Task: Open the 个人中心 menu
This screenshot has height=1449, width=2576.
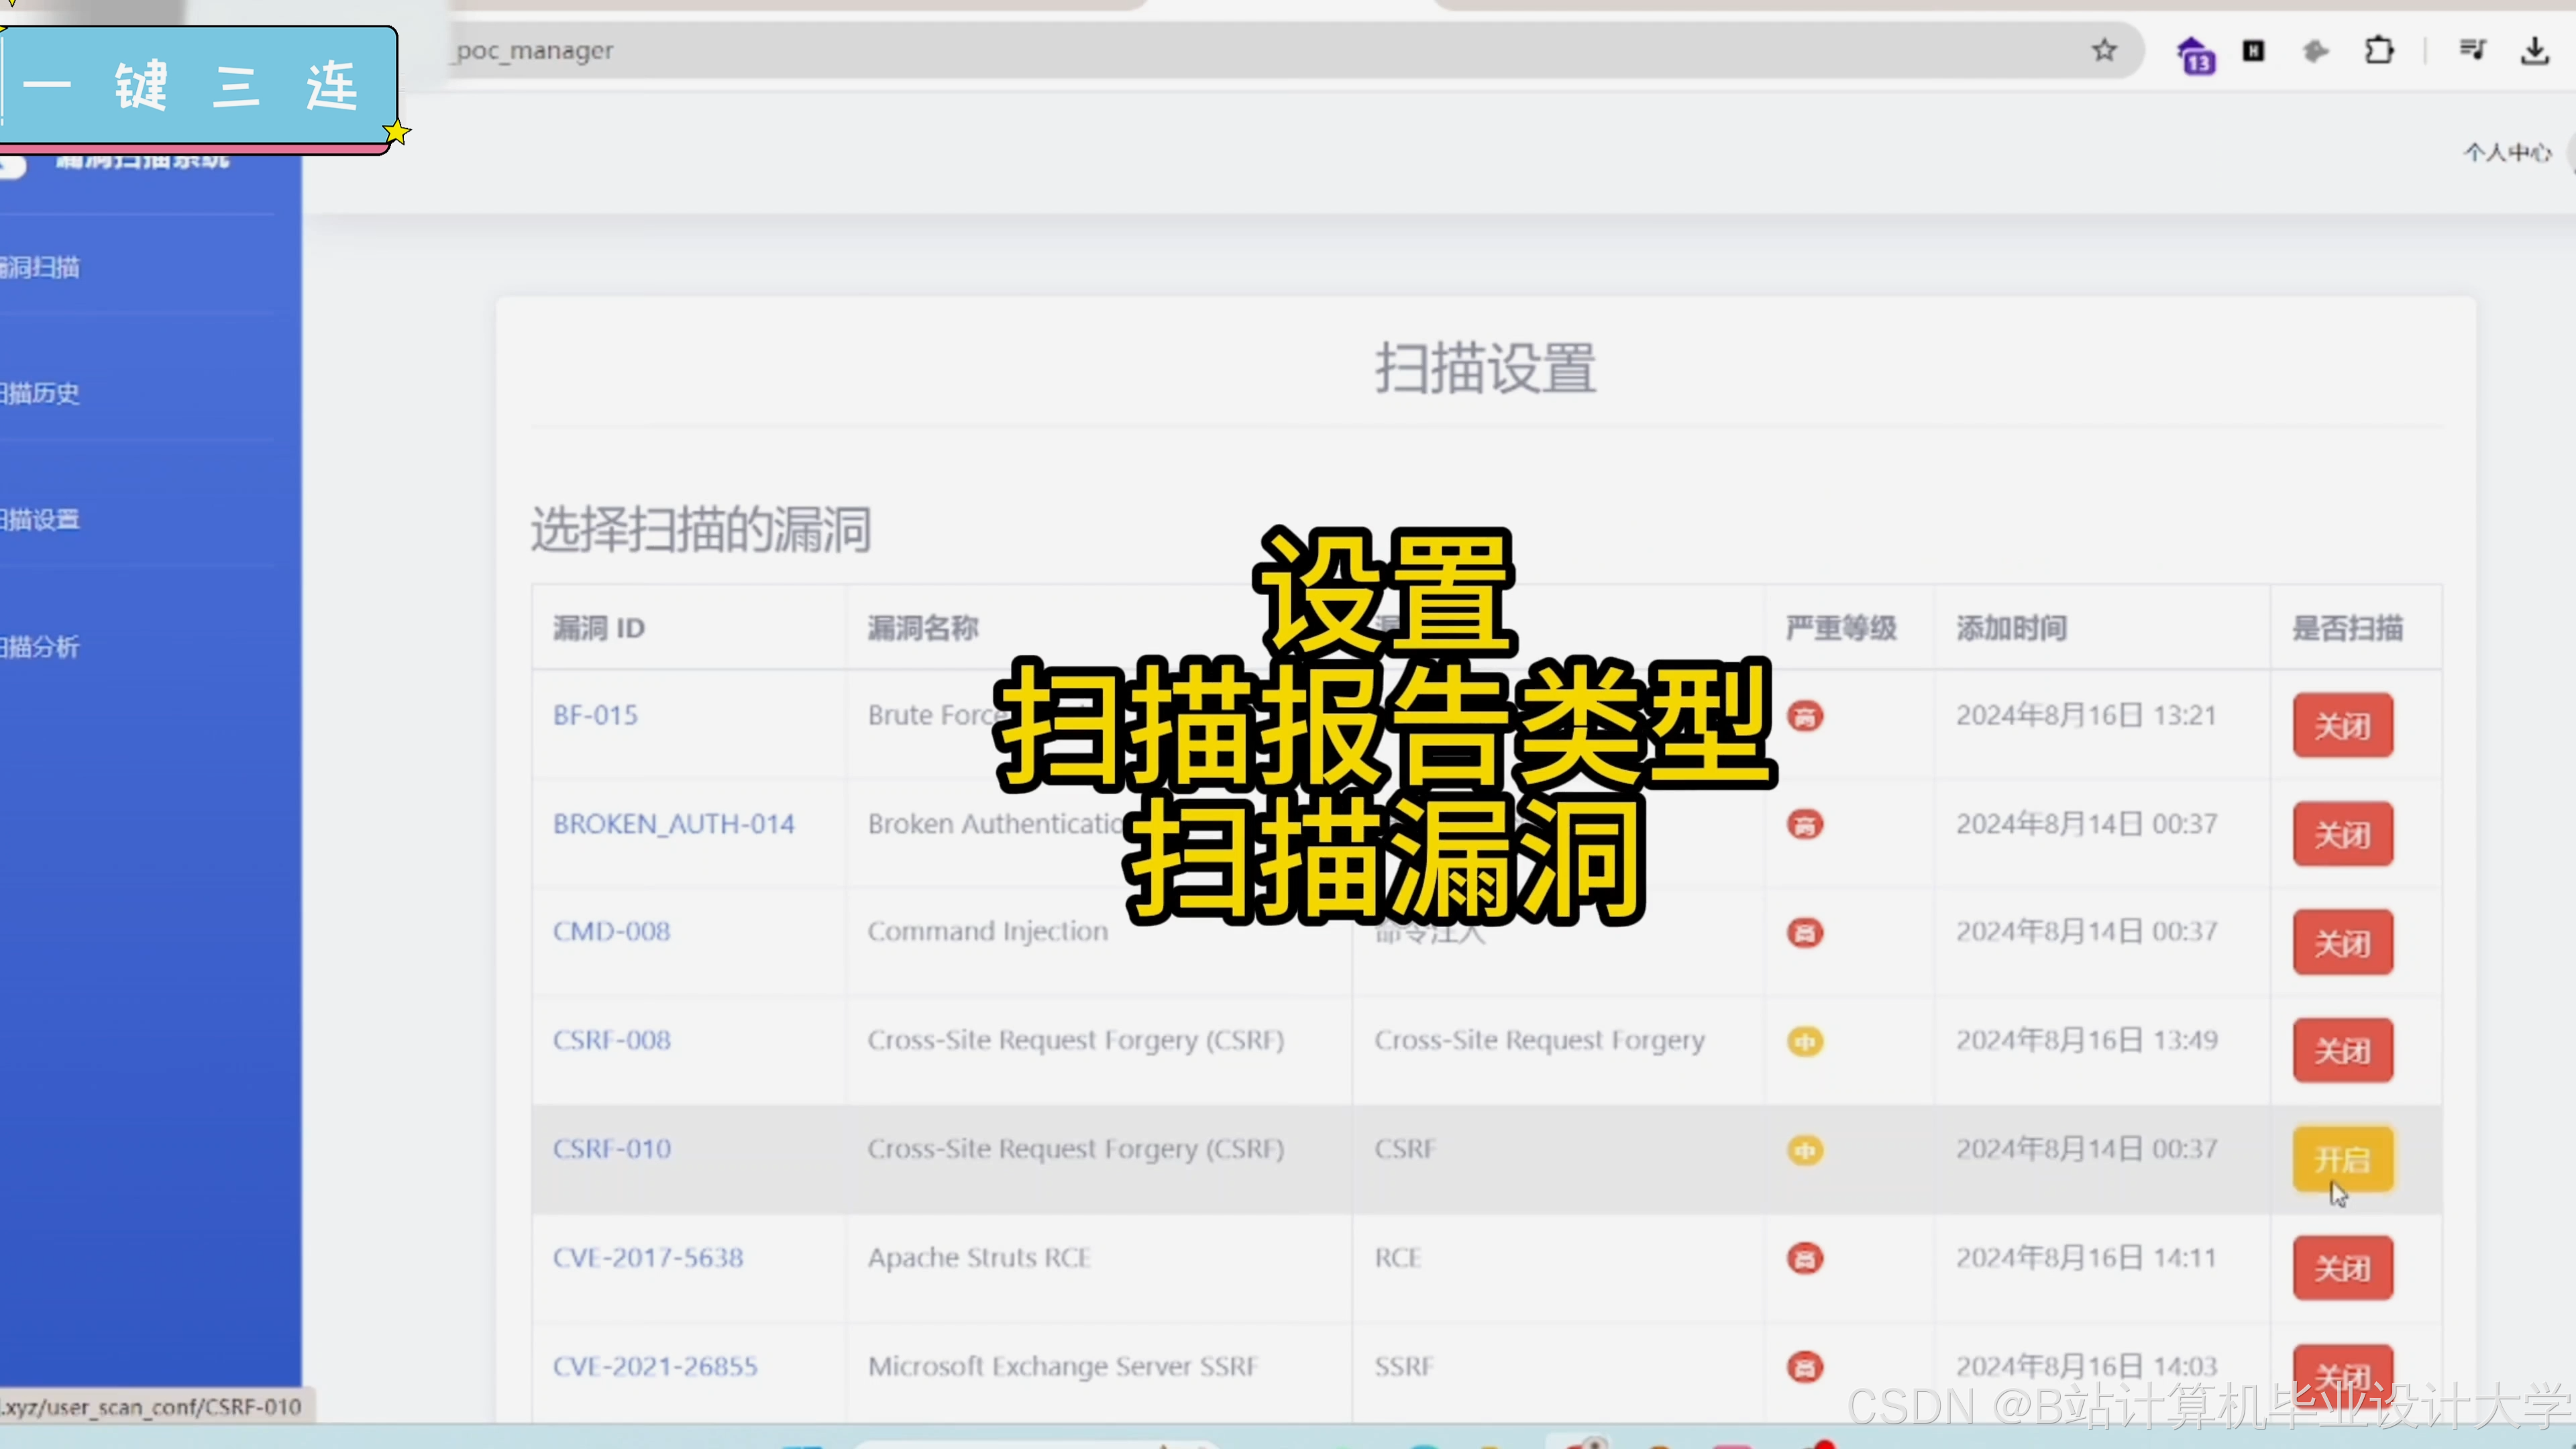Action: point(2507,152)
